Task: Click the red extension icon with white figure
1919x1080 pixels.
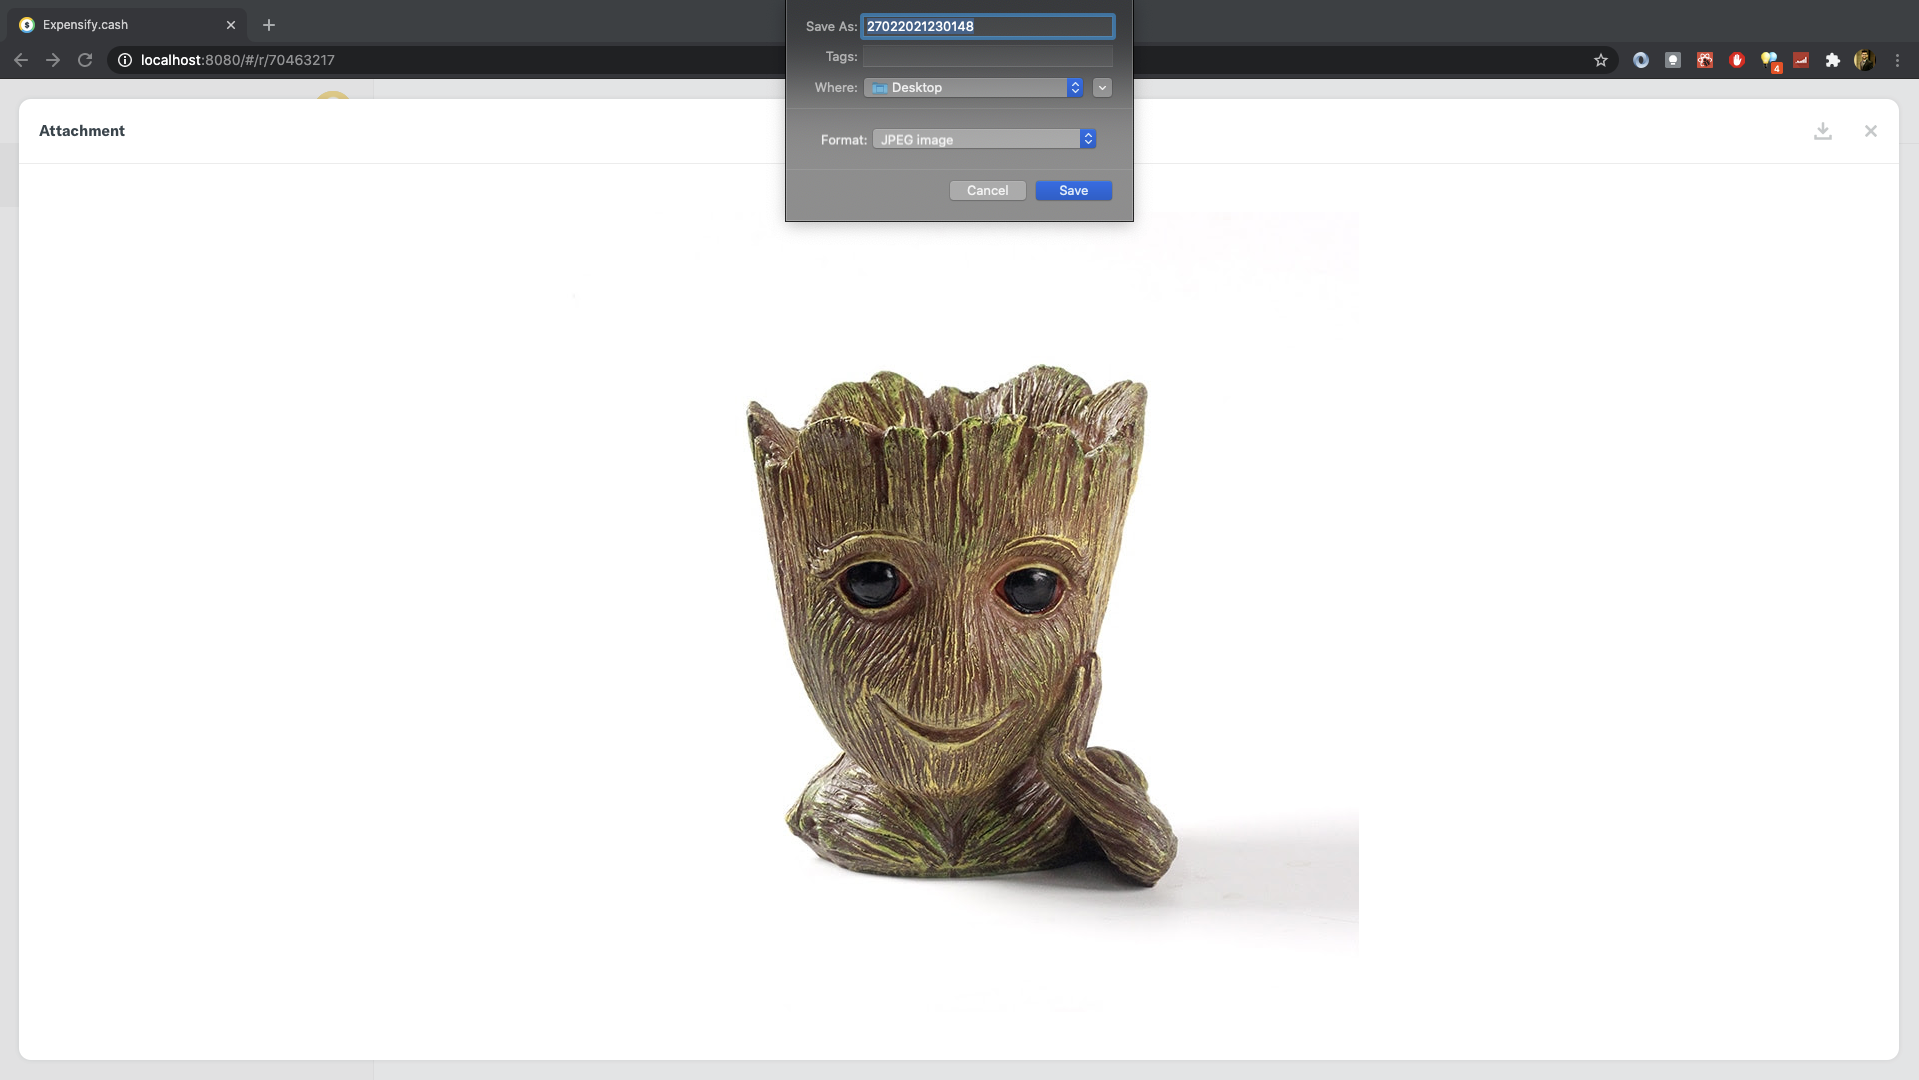Action: pyautogui.click(x=1705, y=60)
